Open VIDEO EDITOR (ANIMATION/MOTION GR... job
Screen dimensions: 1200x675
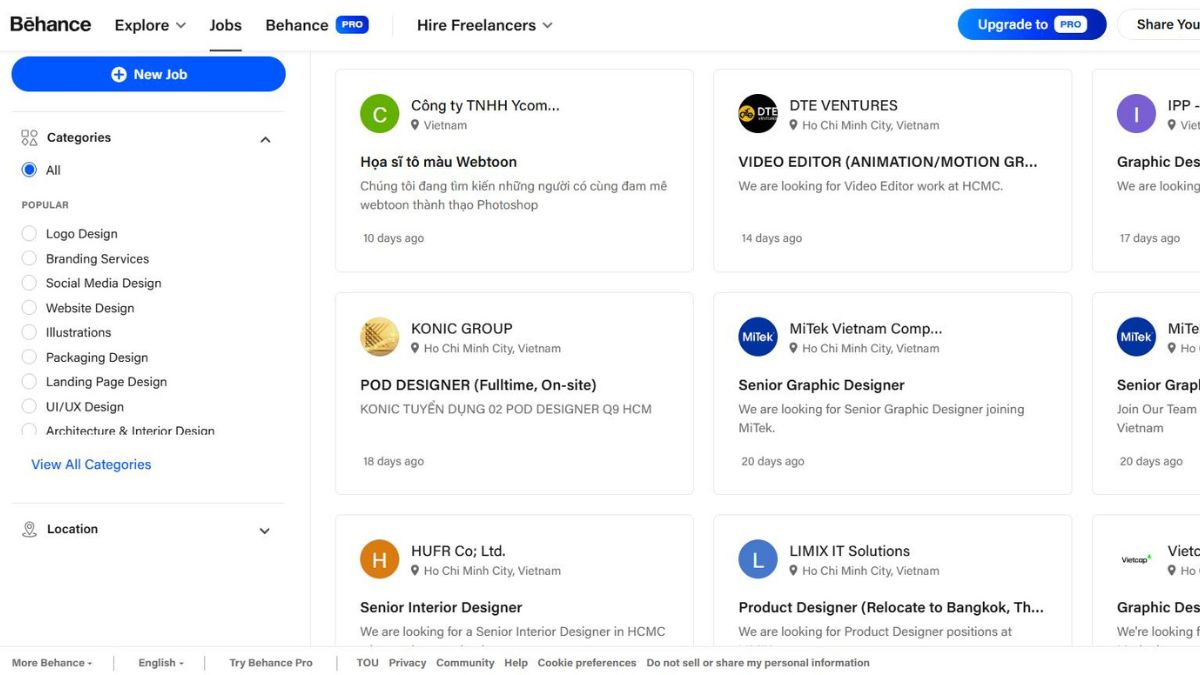(x=888, y=162)
